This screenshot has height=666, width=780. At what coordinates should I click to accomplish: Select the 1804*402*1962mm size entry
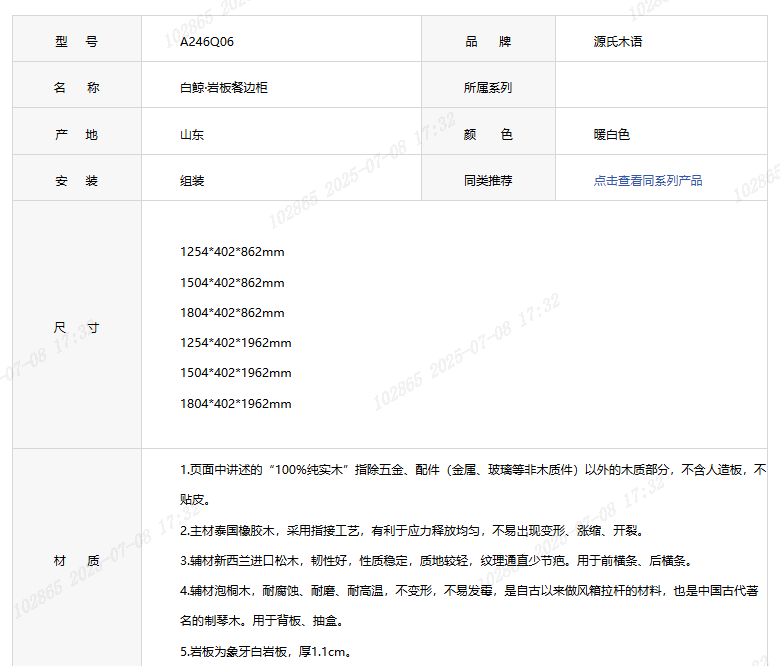coord(235,404)
